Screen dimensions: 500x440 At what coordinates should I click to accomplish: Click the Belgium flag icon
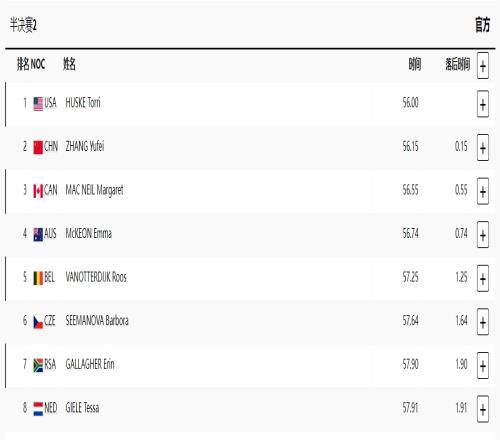[38, 278]
